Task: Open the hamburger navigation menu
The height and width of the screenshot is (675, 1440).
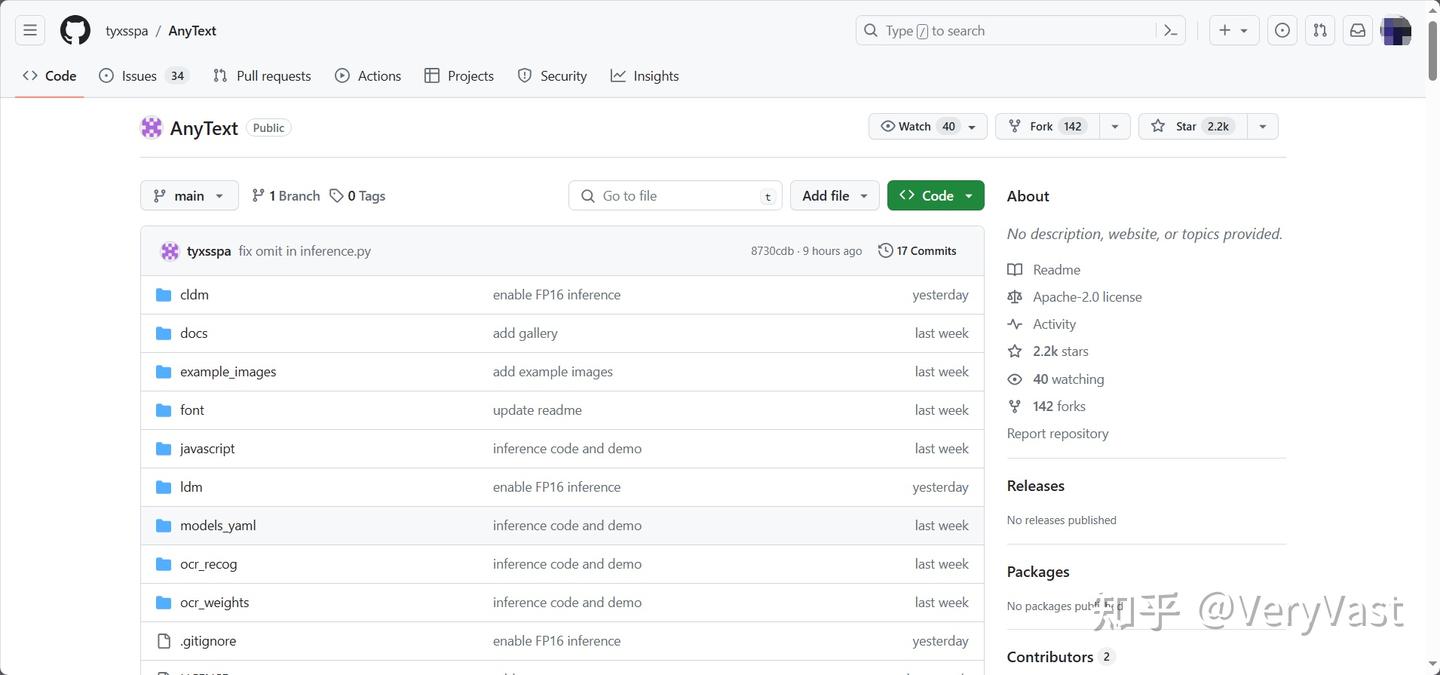Action: point(30,31)
